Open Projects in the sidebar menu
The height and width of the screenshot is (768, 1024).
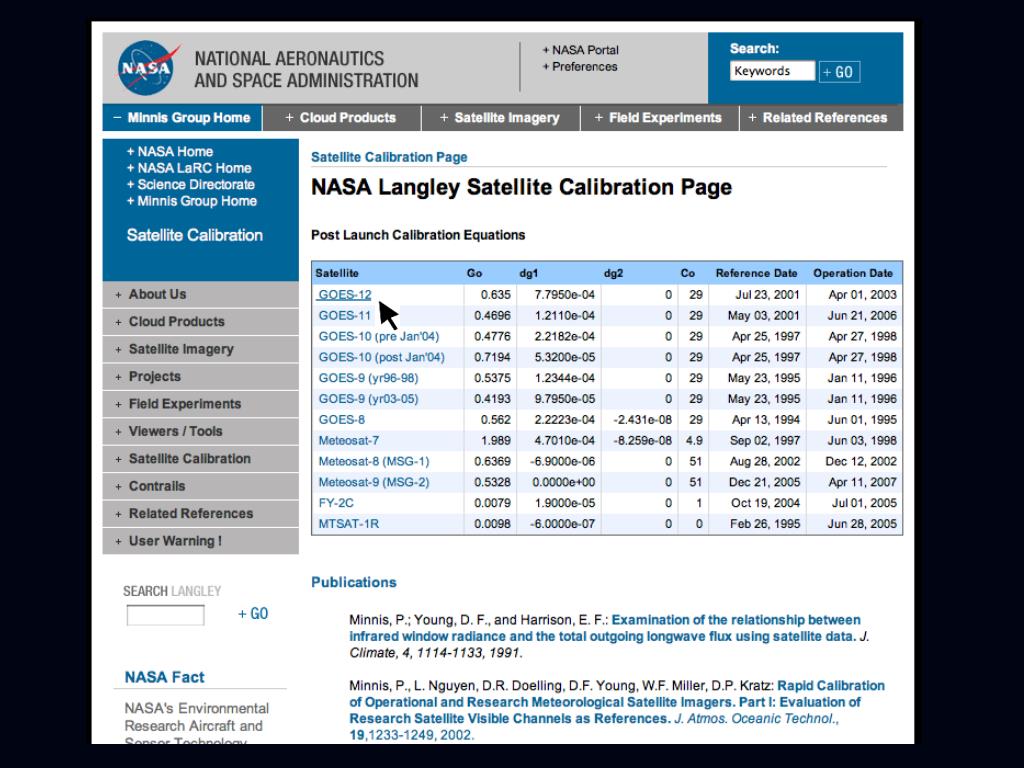(x=200, y=377)
